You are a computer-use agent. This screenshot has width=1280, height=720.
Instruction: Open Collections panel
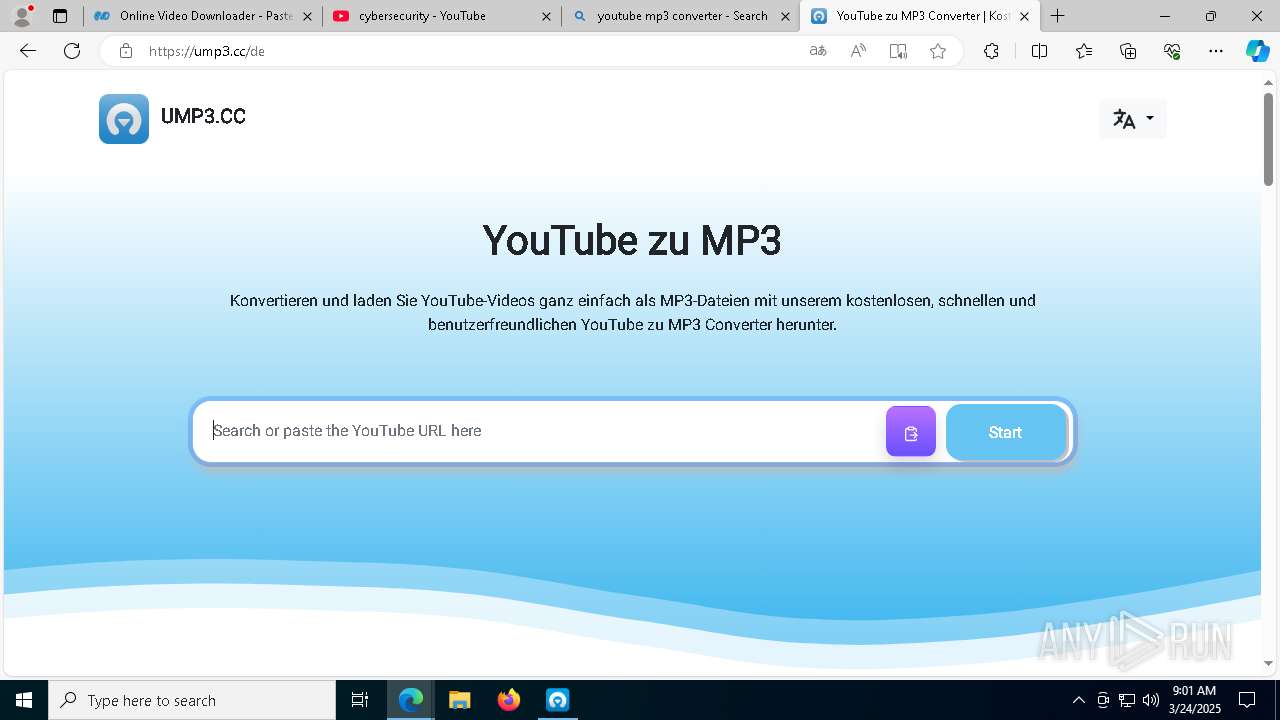click(x=1128, y=51)
